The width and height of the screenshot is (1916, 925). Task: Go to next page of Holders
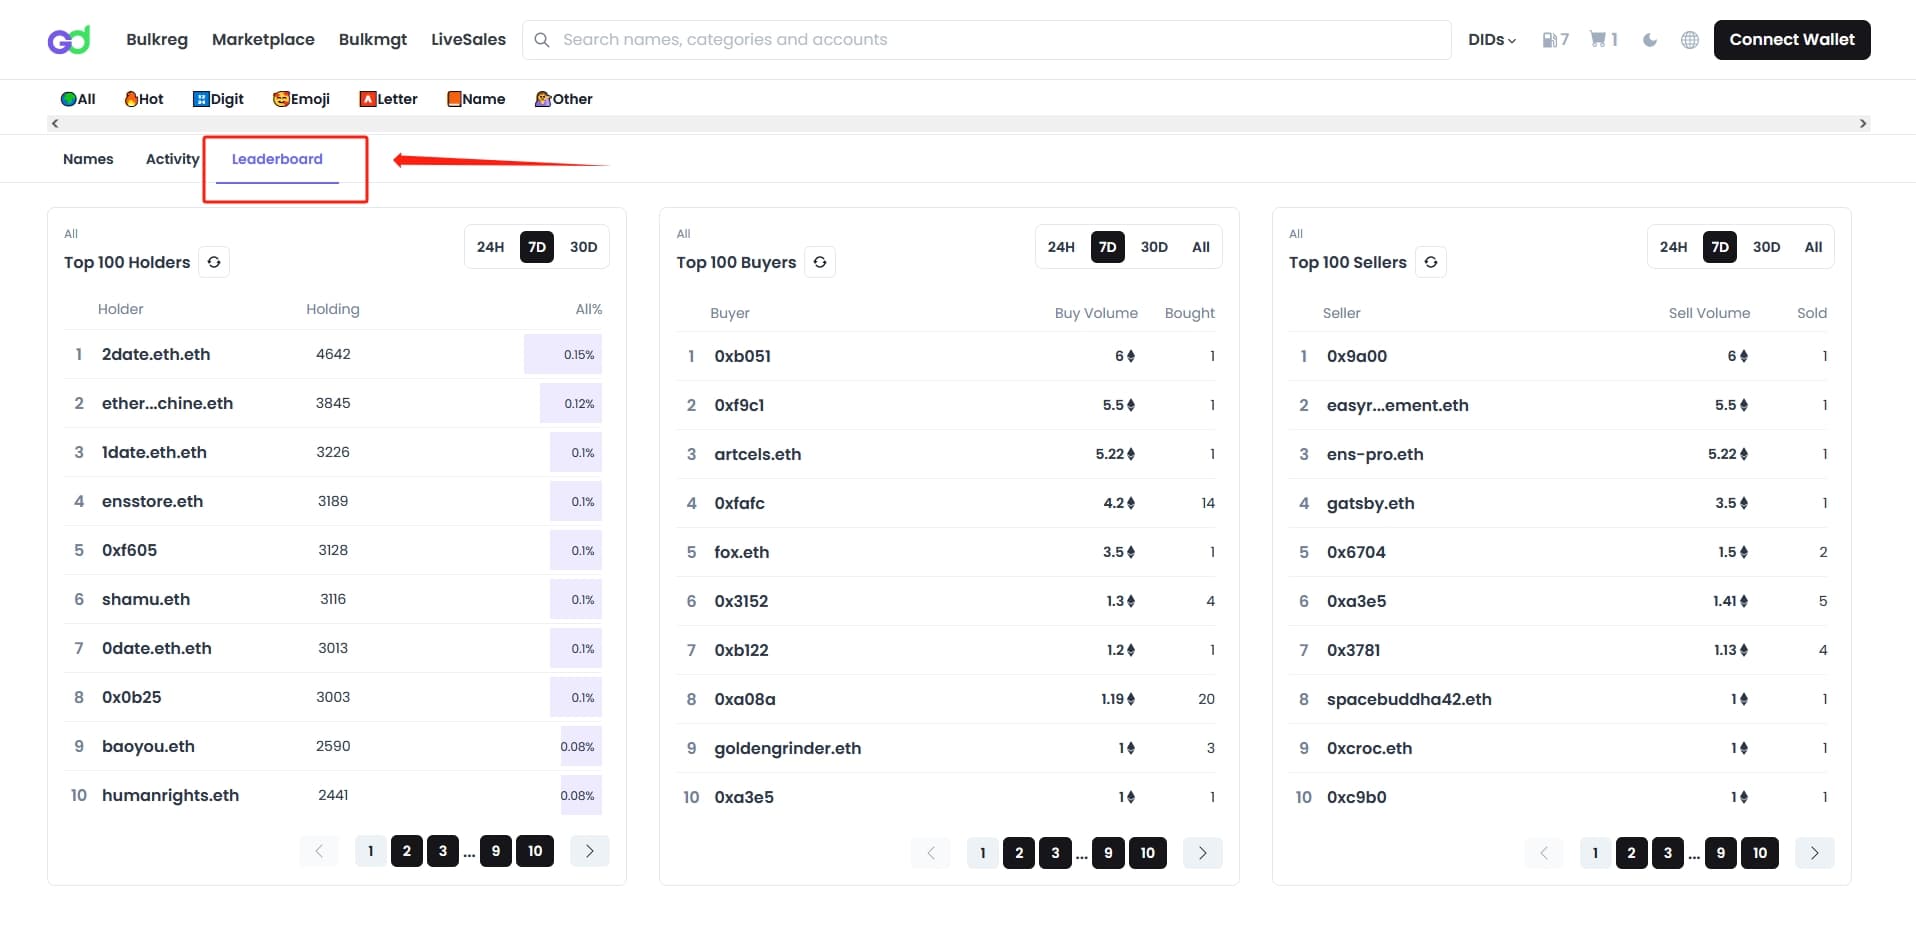590,851
